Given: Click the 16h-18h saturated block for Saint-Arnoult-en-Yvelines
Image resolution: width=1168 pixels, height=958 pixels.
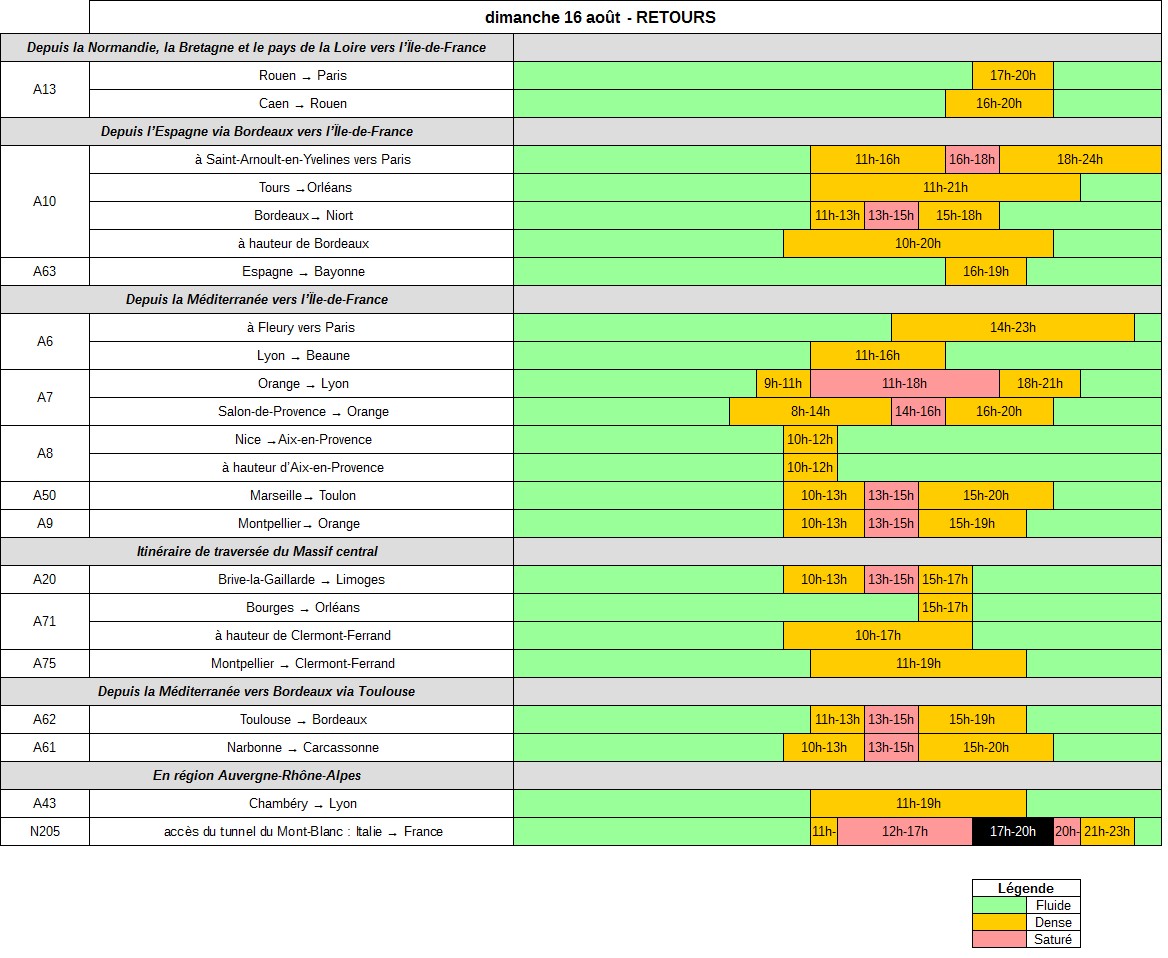Looking at the screenshot, I should tap(972, 159).
